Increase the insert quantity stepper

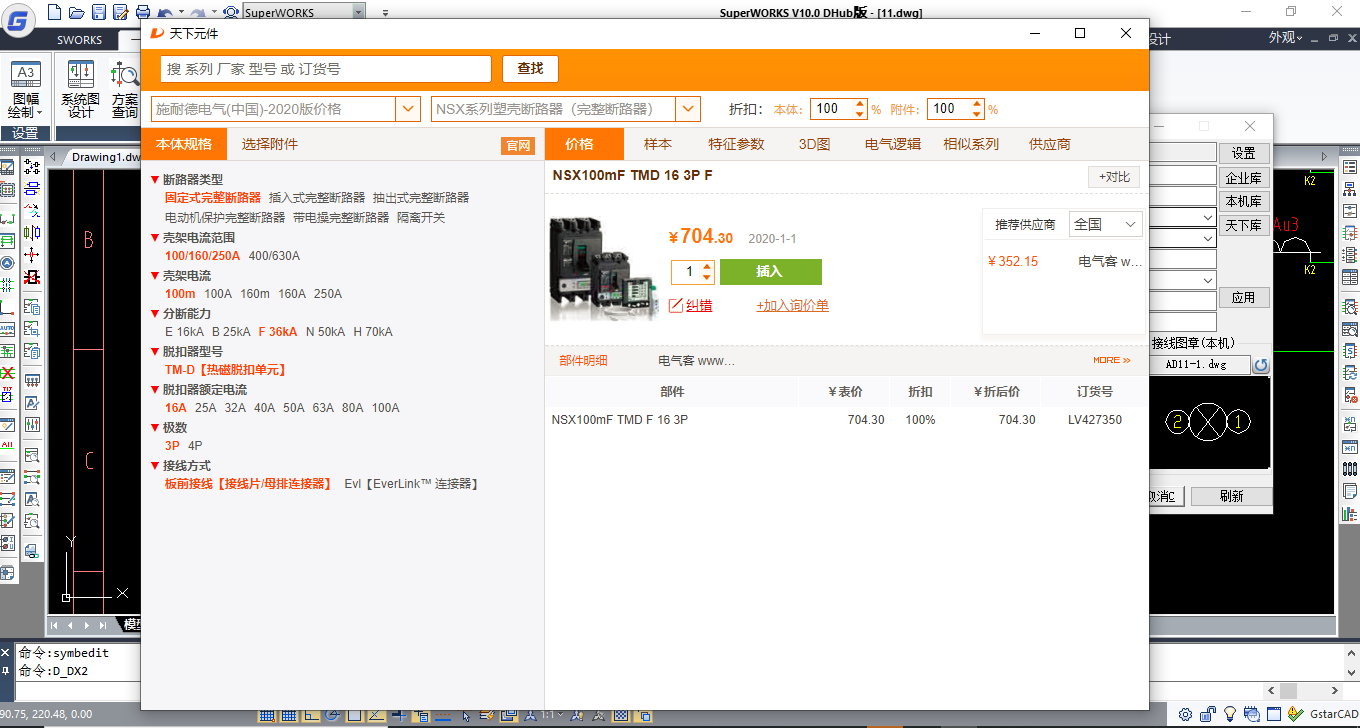(x=708, y=266)
